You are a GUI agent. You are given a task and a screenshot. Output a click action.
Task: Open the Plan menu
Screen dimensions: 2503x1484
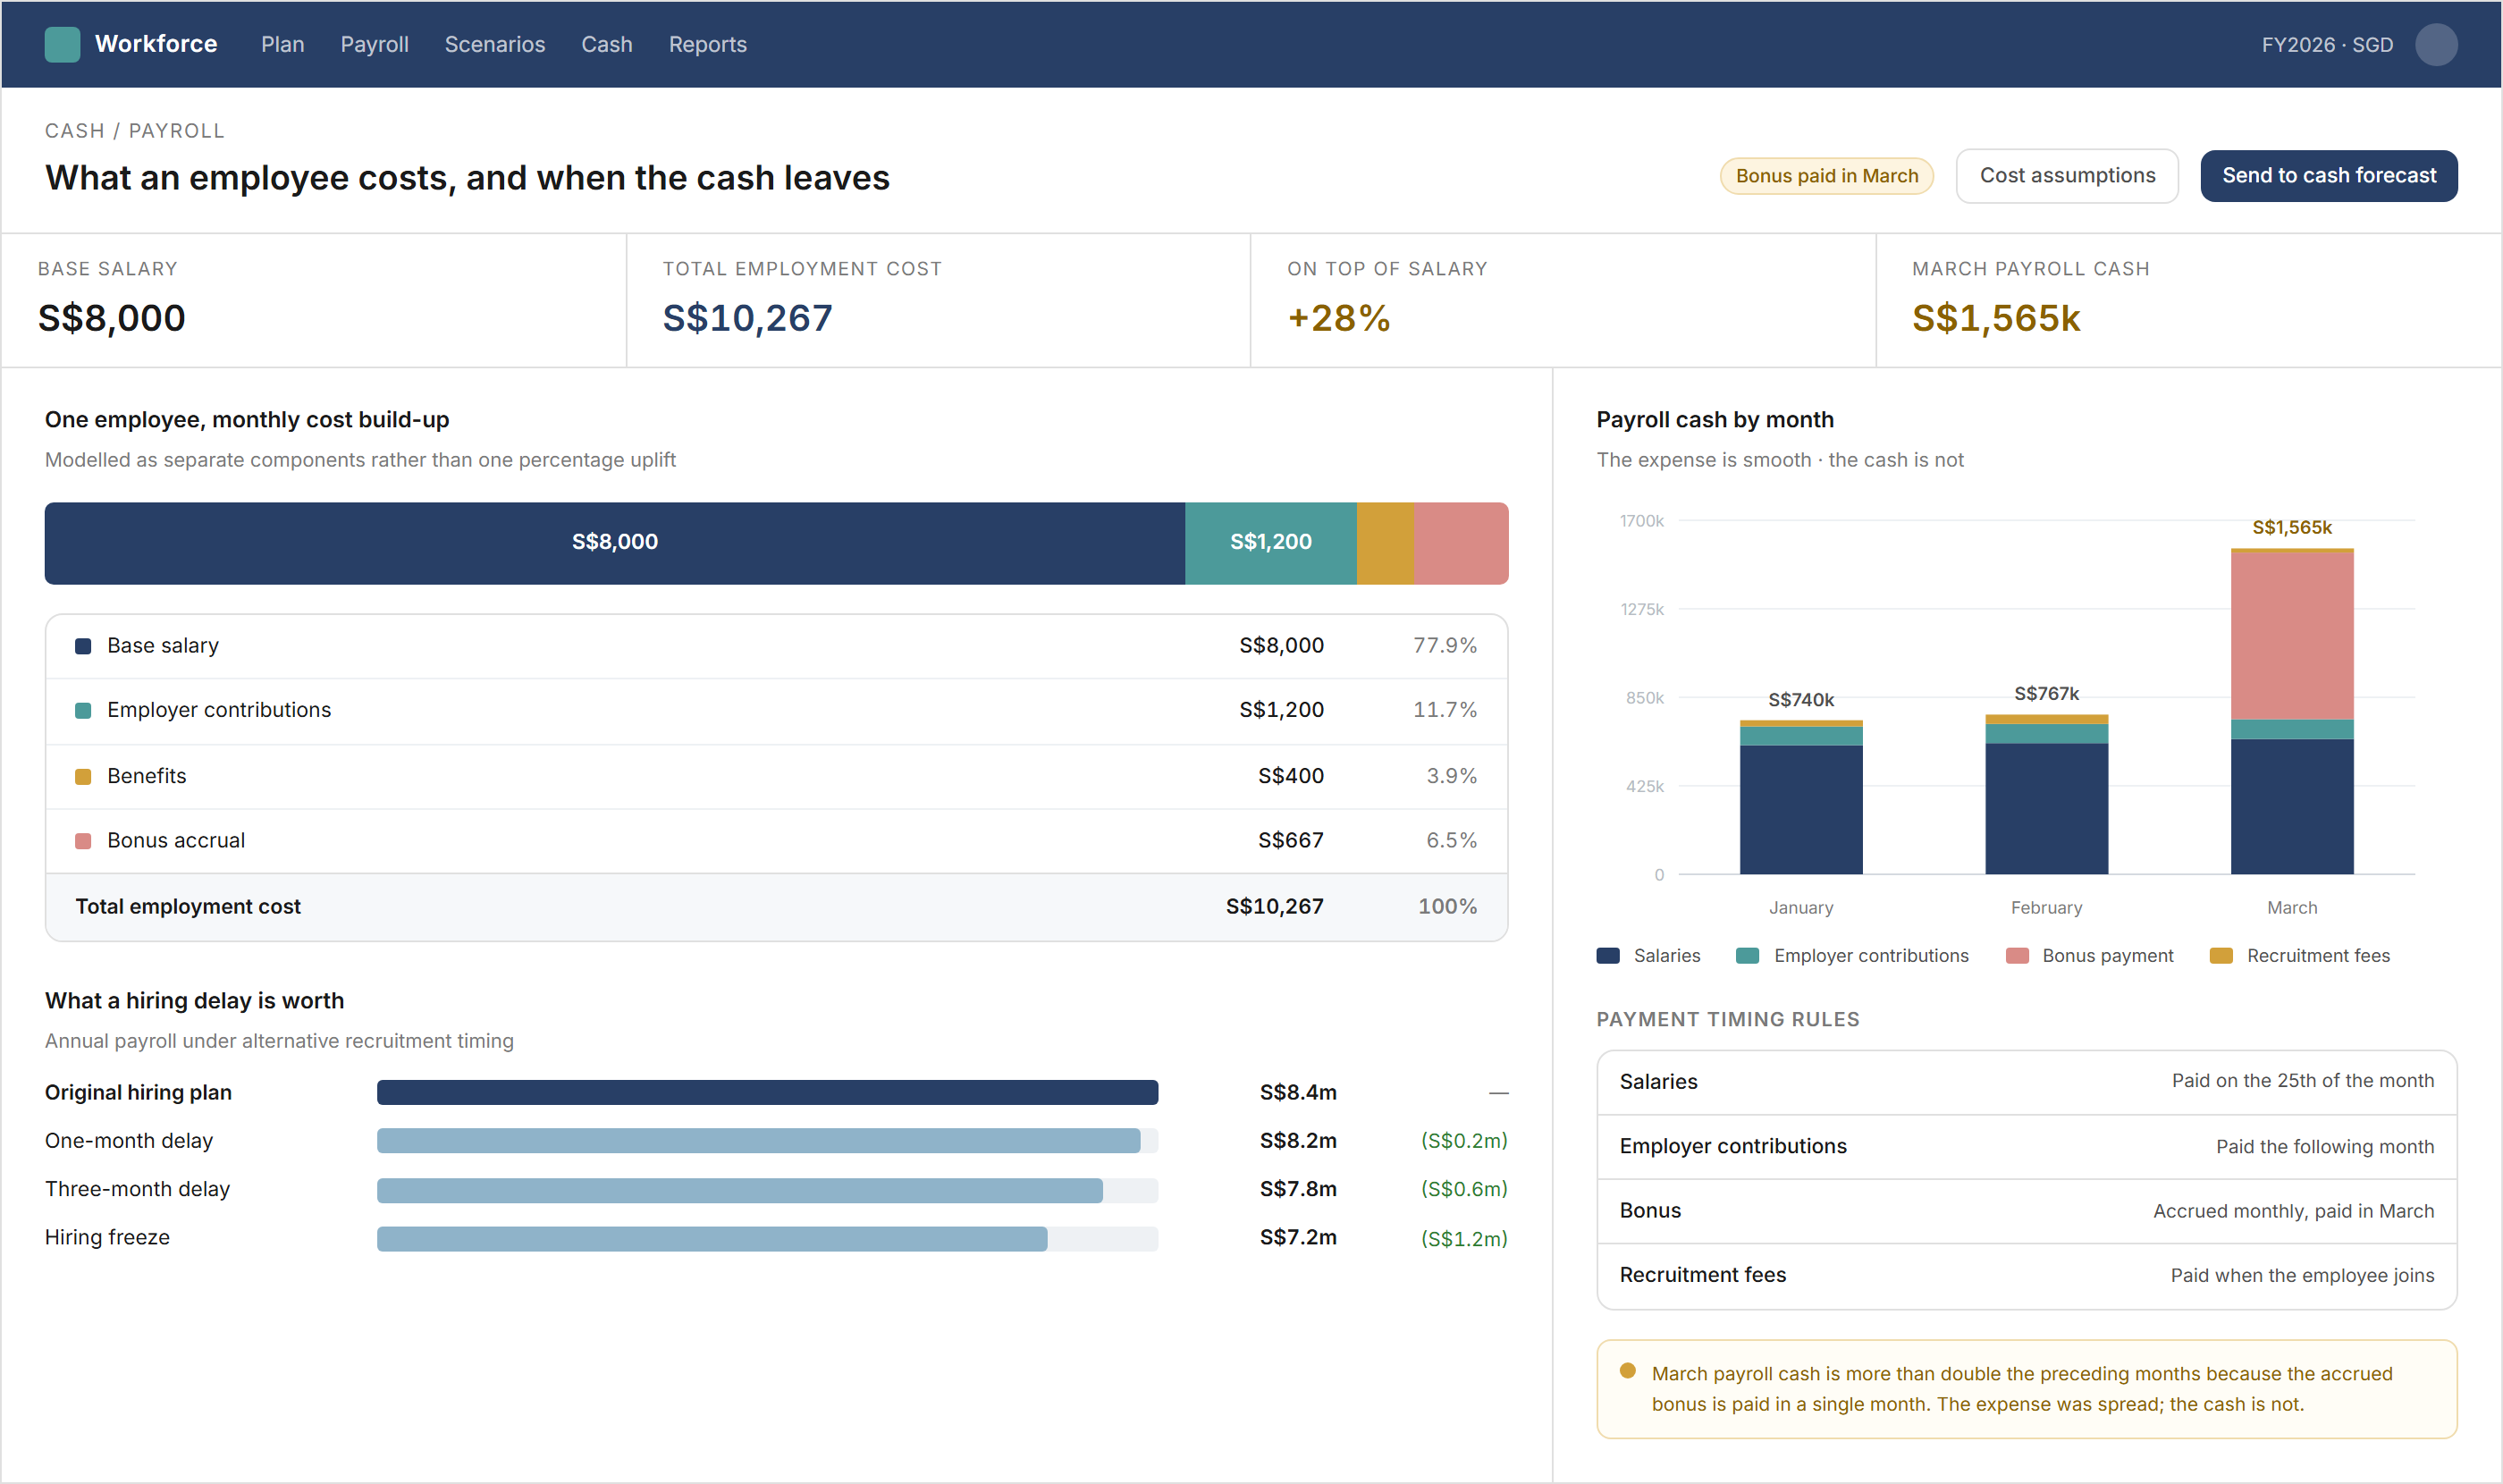(282, 44)
